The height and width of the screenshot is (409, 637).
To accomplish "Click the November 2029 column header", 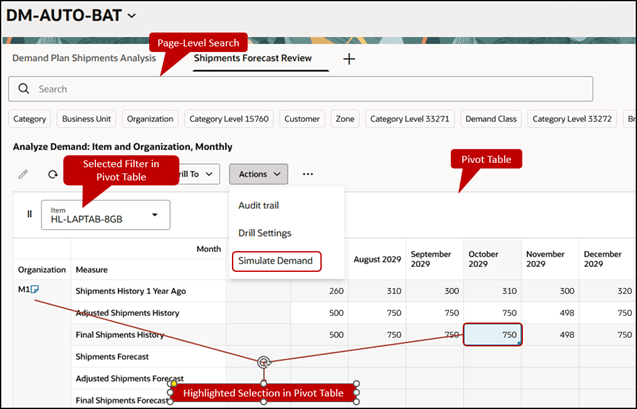I will (550, 259).
